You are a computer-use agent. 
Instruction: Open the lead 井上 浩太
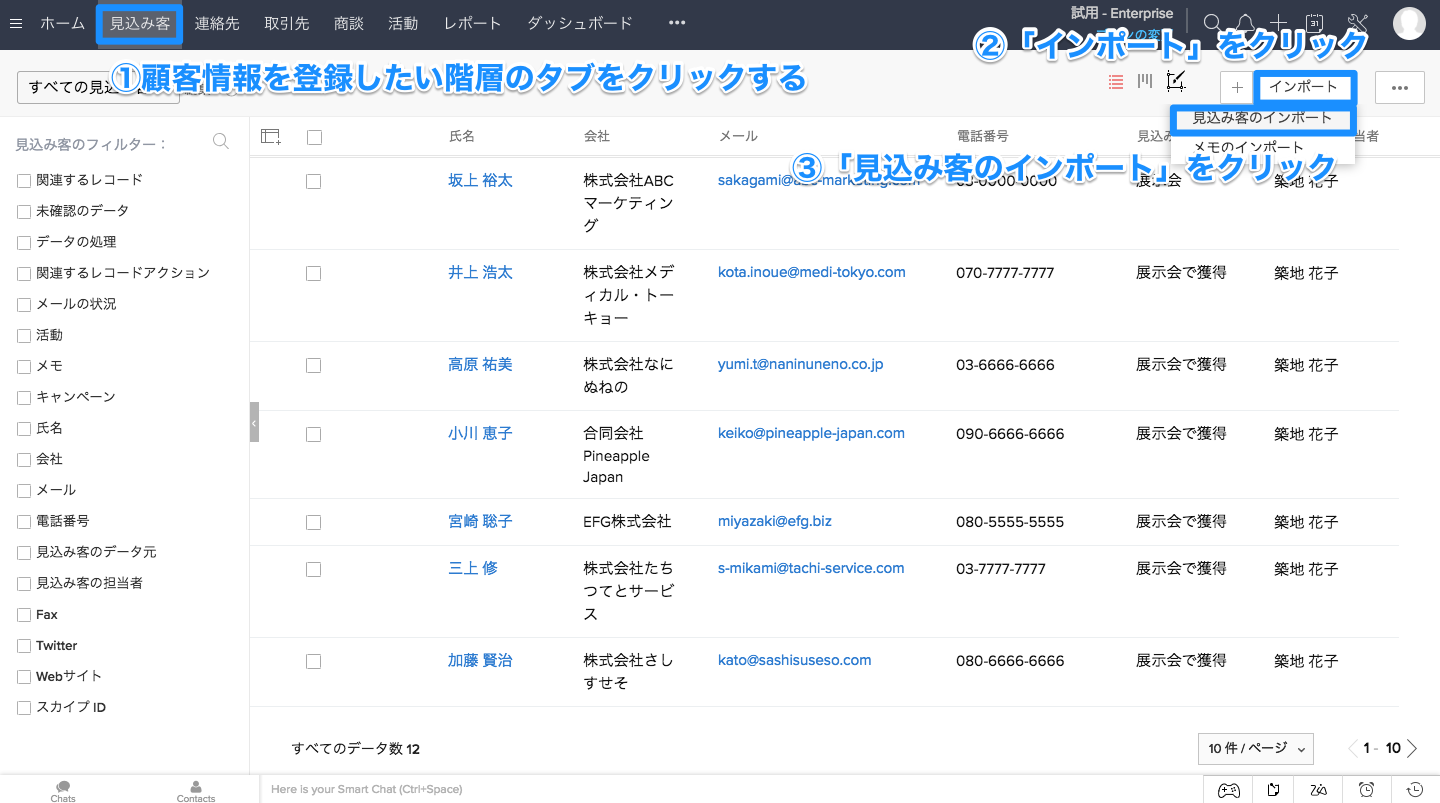pyautogui.click(x=480, y=272)
